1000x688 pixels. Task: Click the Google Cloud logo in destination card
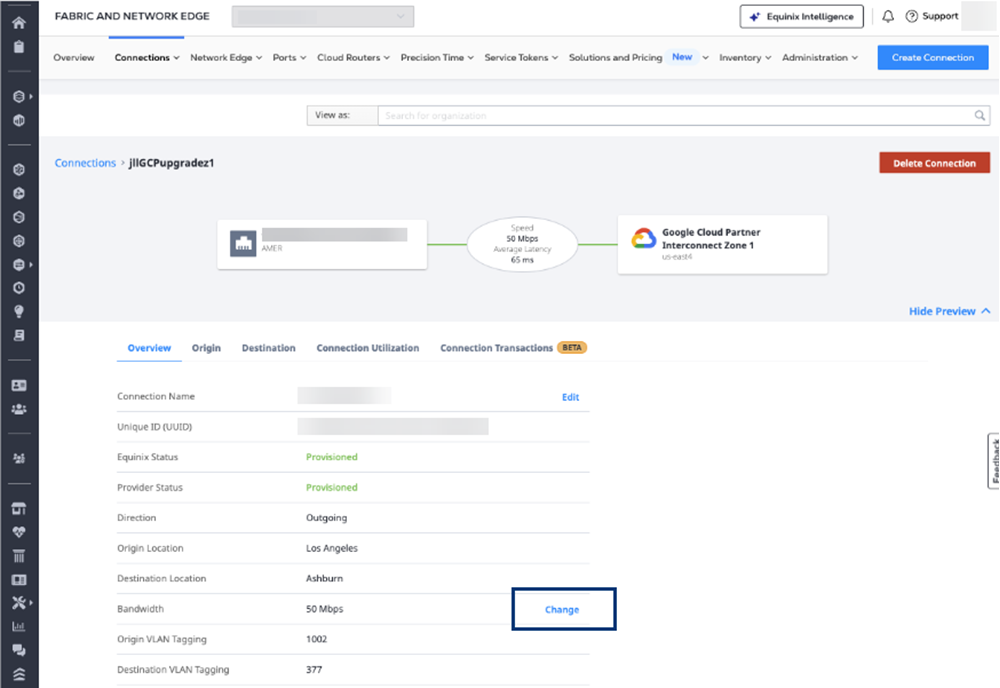click(x=643, y=238)
